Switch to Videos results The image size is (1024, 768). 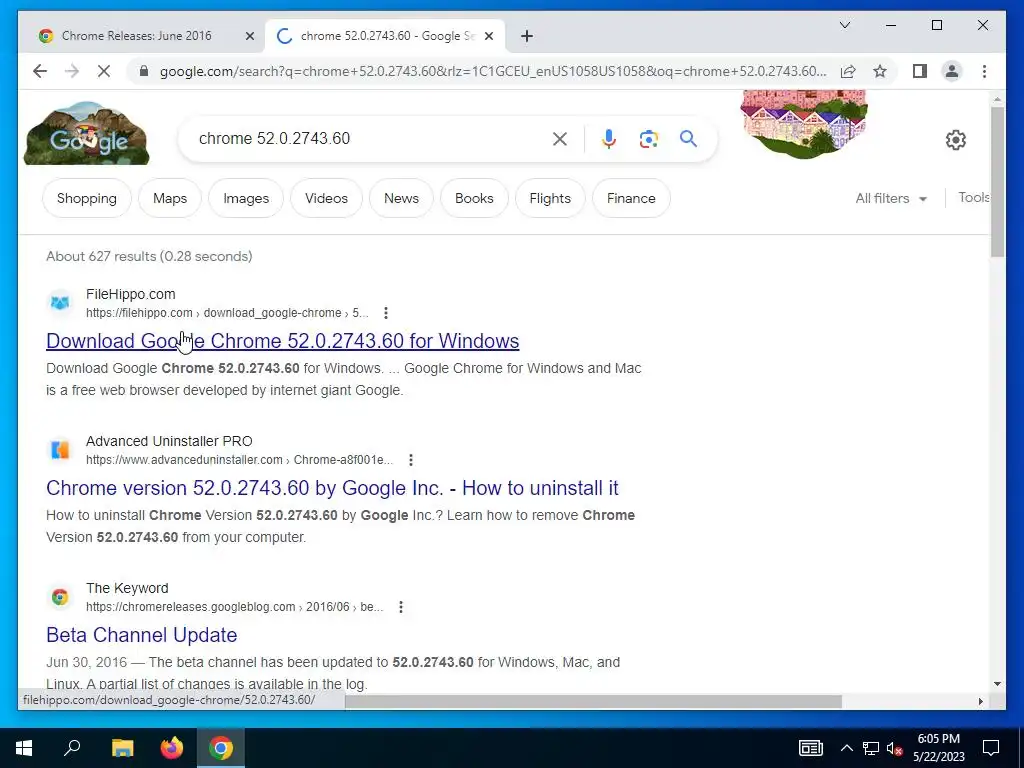click(326, 198)
